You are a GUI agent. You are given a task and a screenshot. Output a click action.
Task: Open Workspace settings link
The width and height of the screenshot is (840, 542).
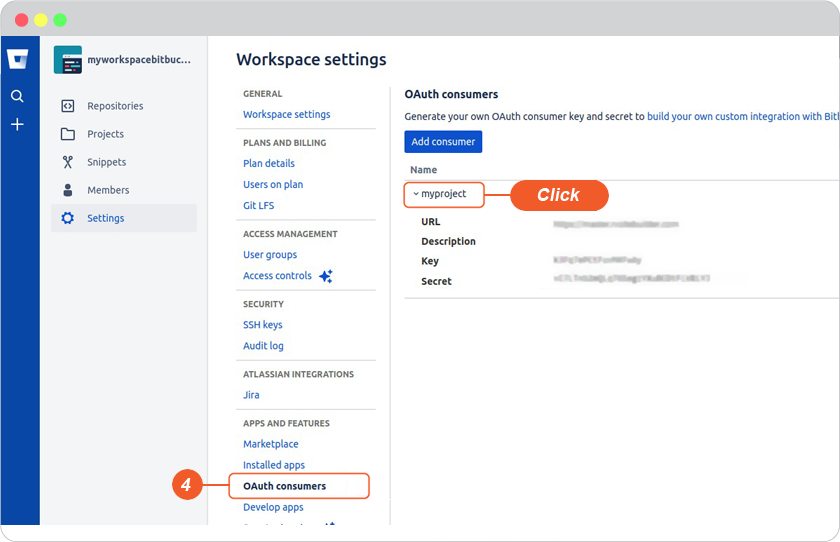tap(287, 114)
